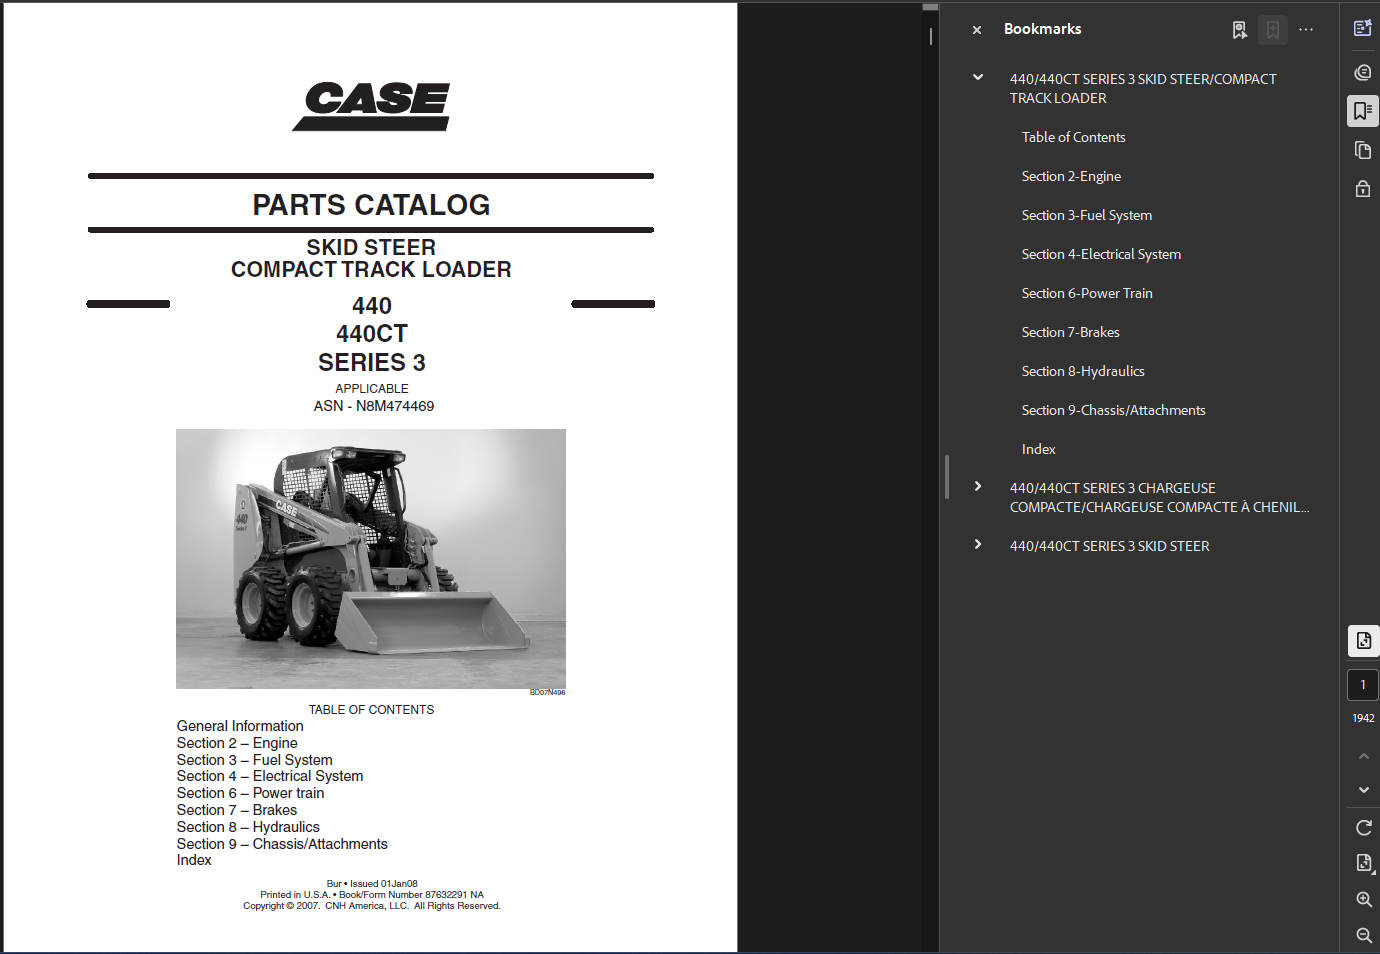Open the page thumbnails panel icon
Viewport: 1380px width, 954px height.
click(1363, 150)
